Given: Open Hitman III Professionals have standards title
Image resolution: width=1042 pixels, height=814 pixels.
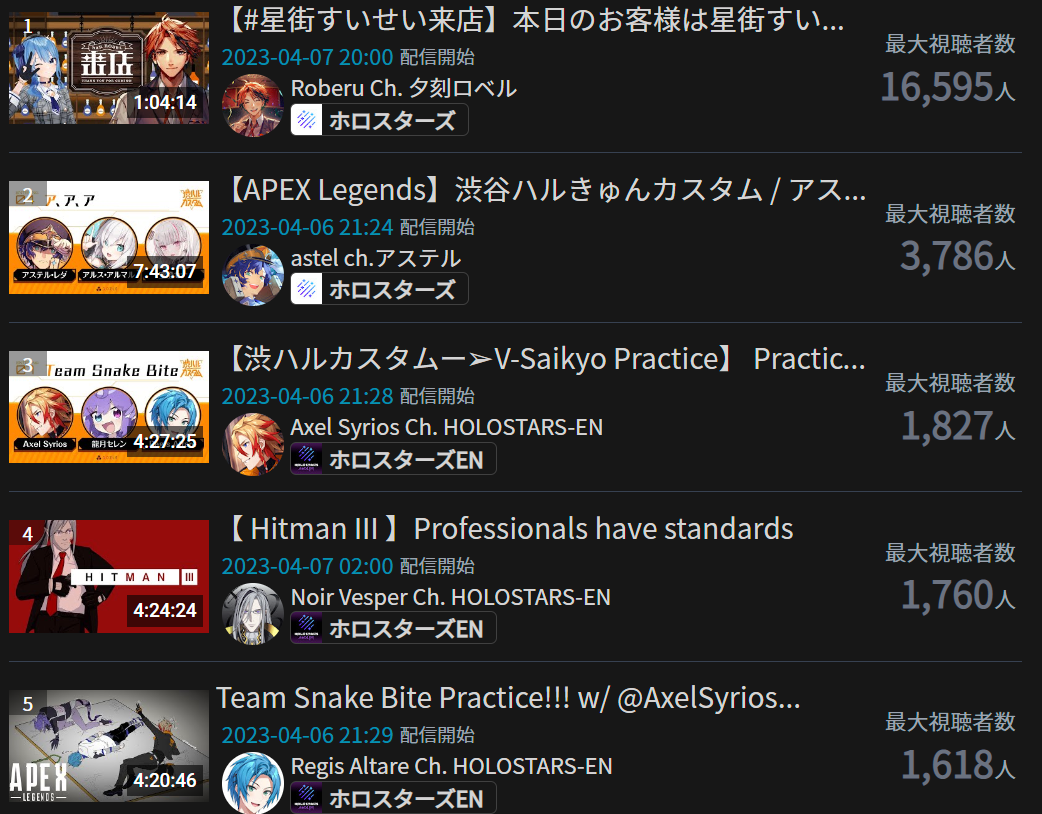Looking at the screenshot, I should click(508, 529).
